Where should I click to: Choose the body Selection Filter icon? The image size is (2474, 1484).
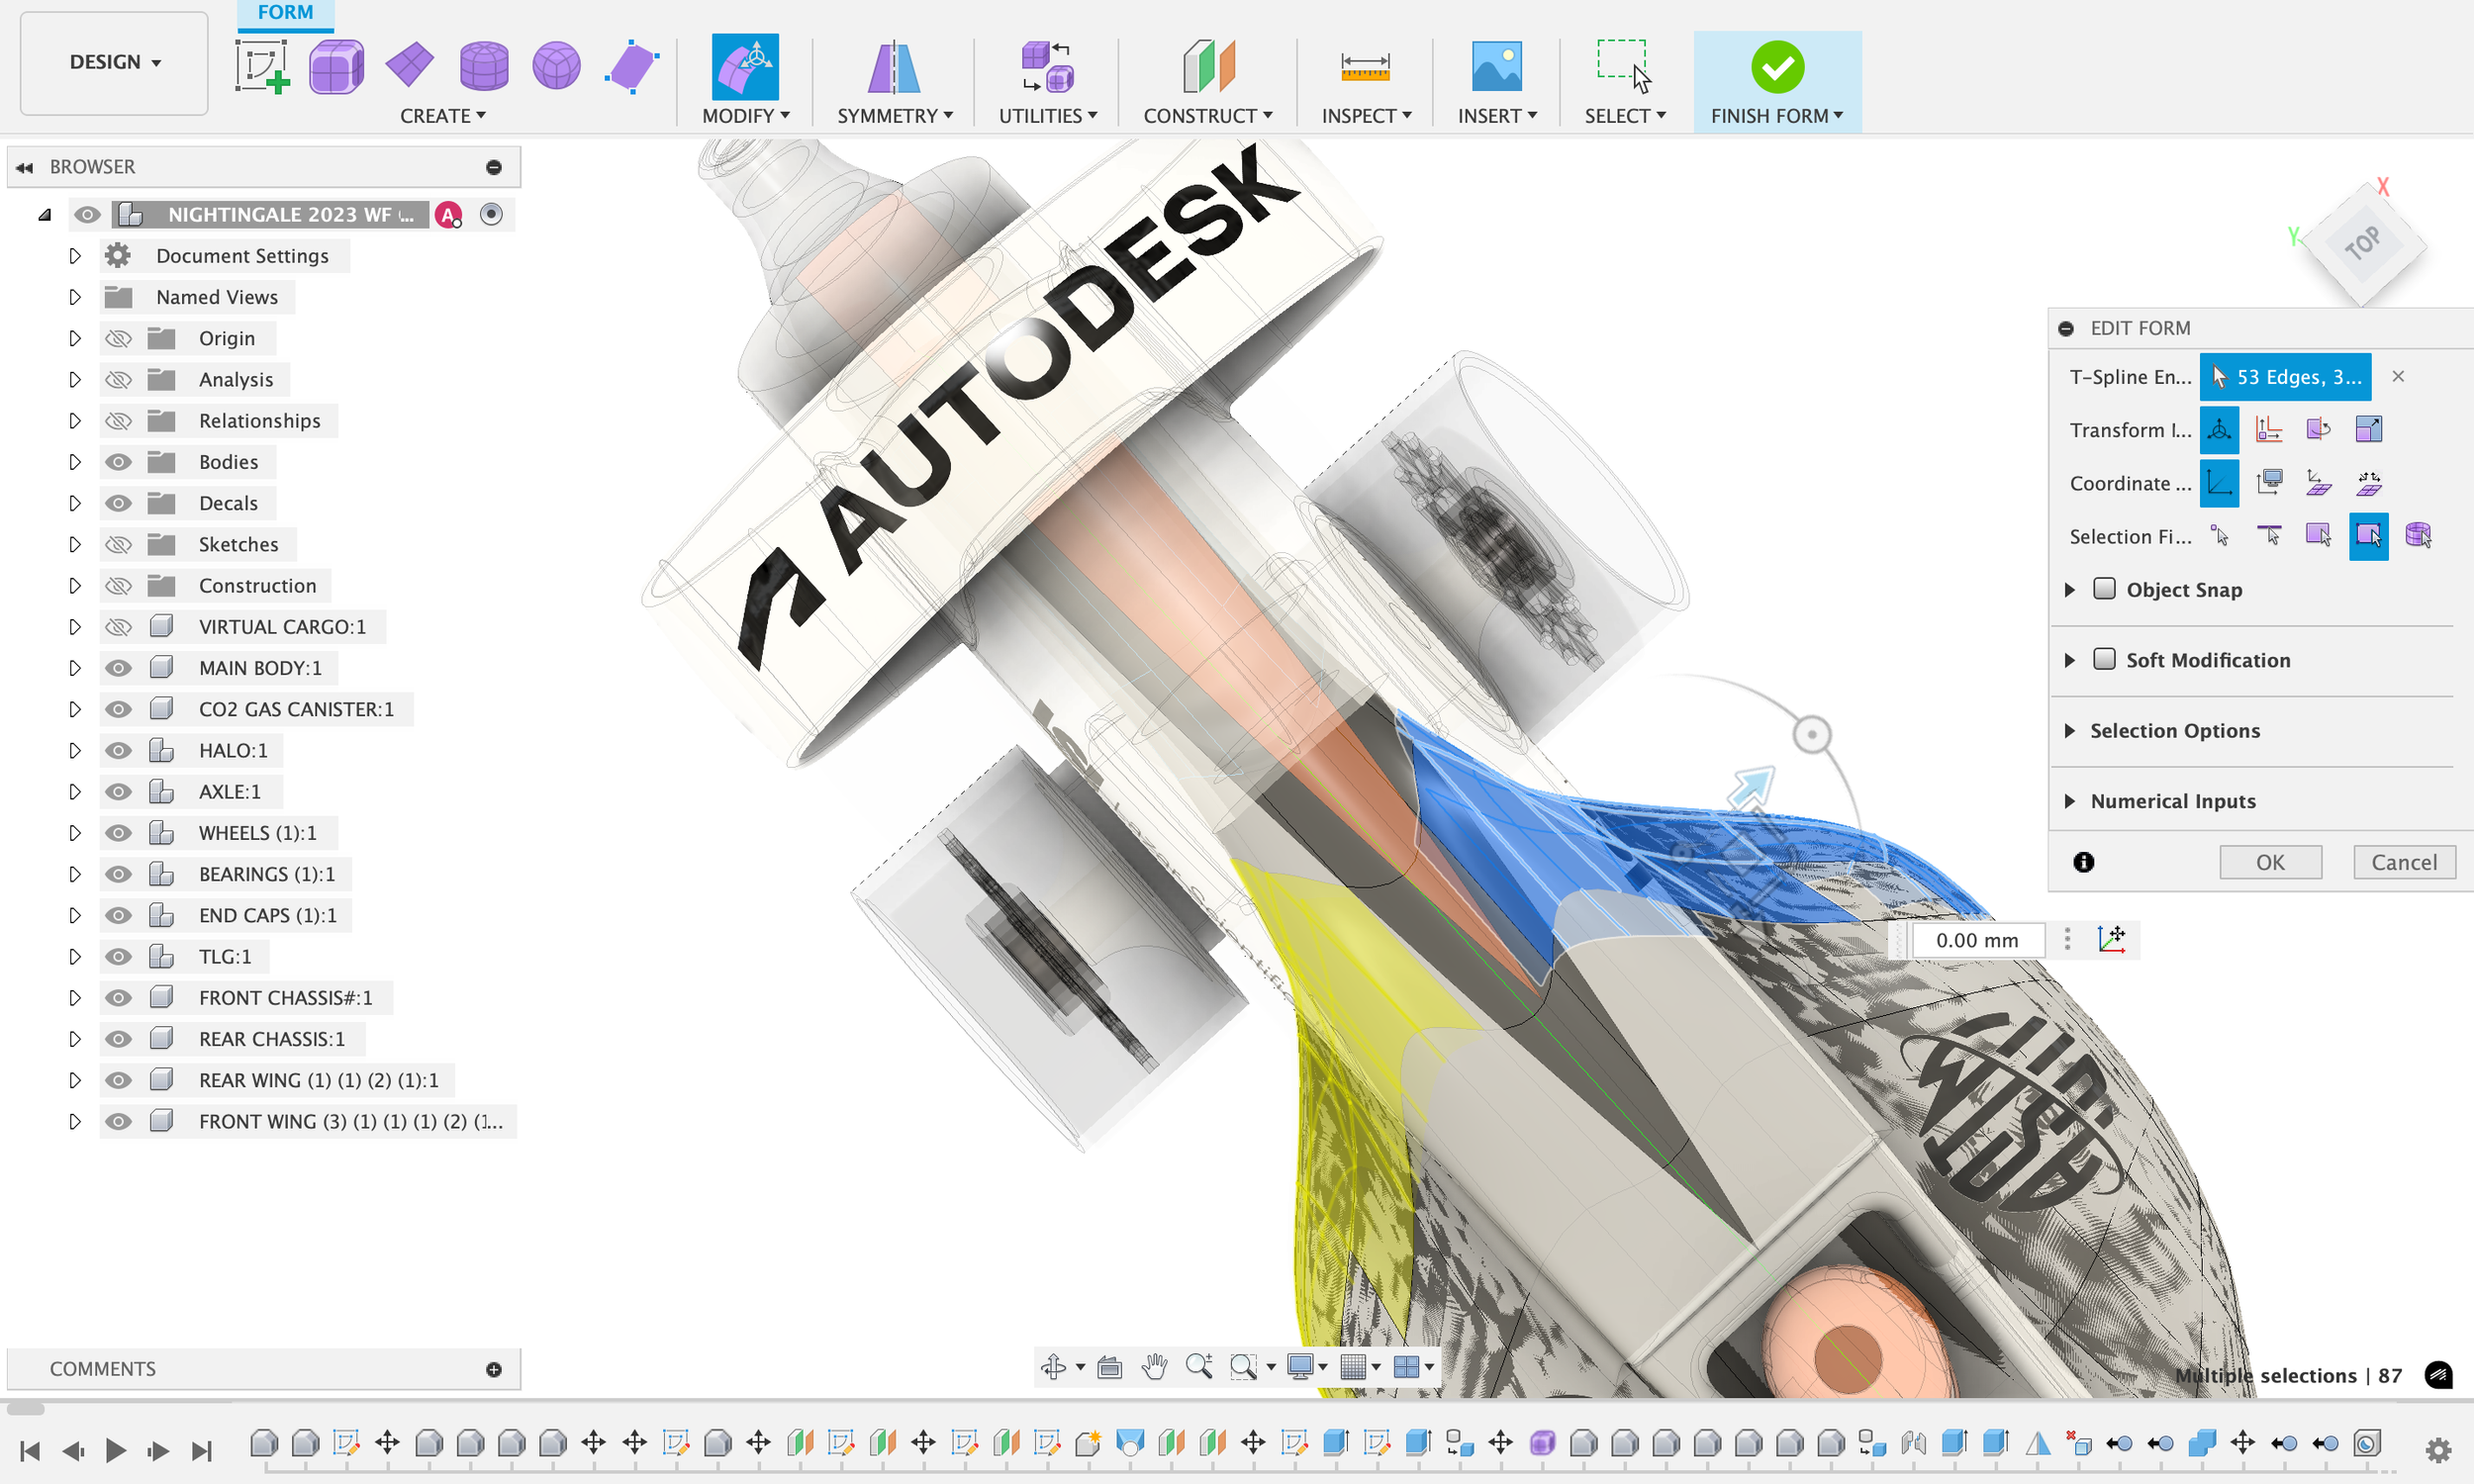coord(2418,536)
